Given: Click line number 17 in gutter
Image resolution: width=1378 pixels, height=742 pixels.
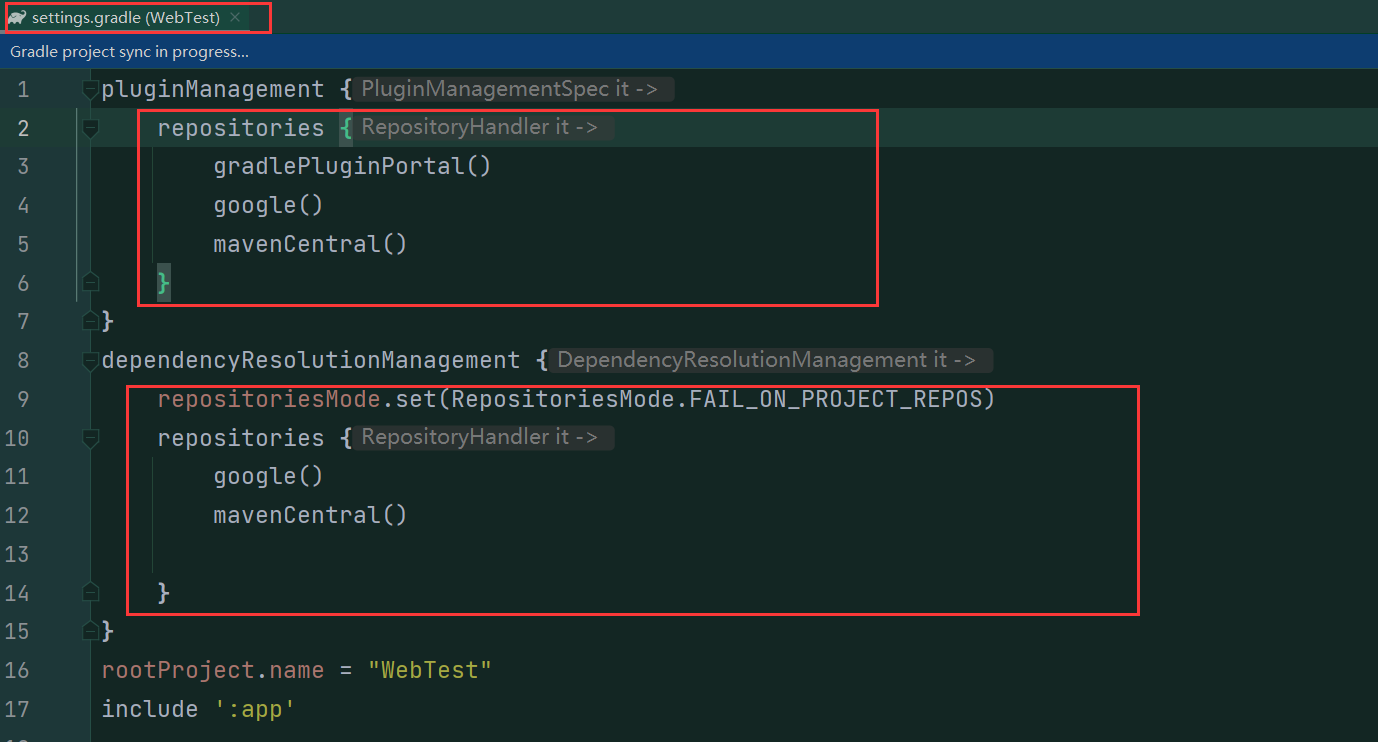Looking at the screenshot, I should [17, 709].
